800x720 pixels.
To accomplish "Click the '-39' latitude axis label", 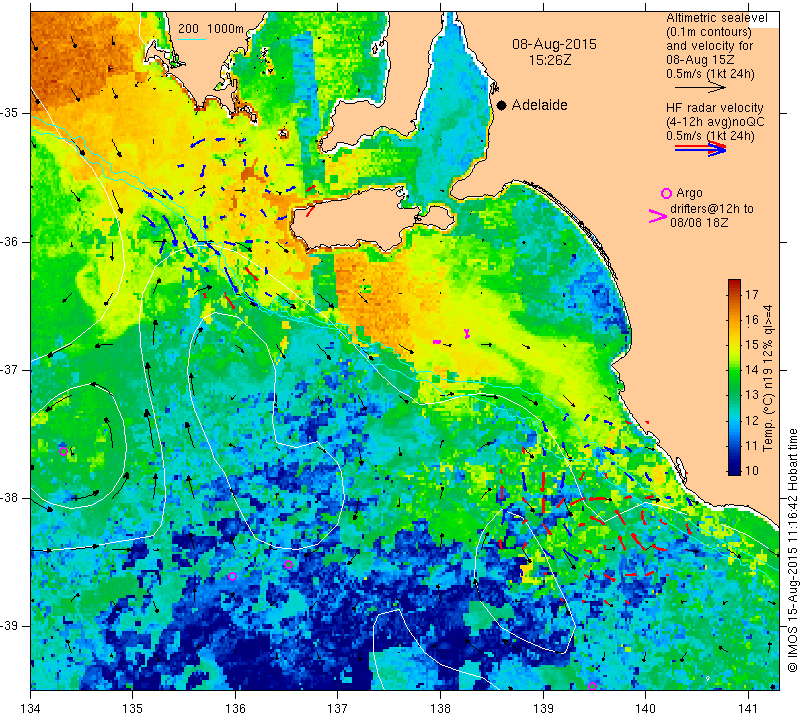I will click(x=10, y=626).
